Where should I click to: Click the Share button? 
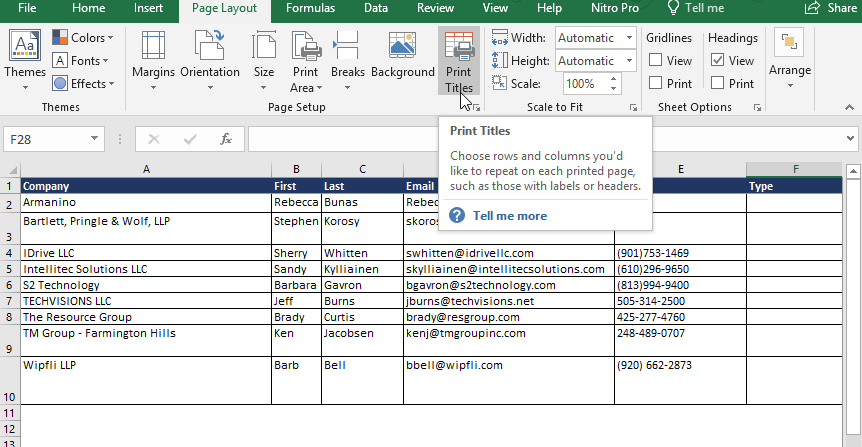[x=831, y=9]
